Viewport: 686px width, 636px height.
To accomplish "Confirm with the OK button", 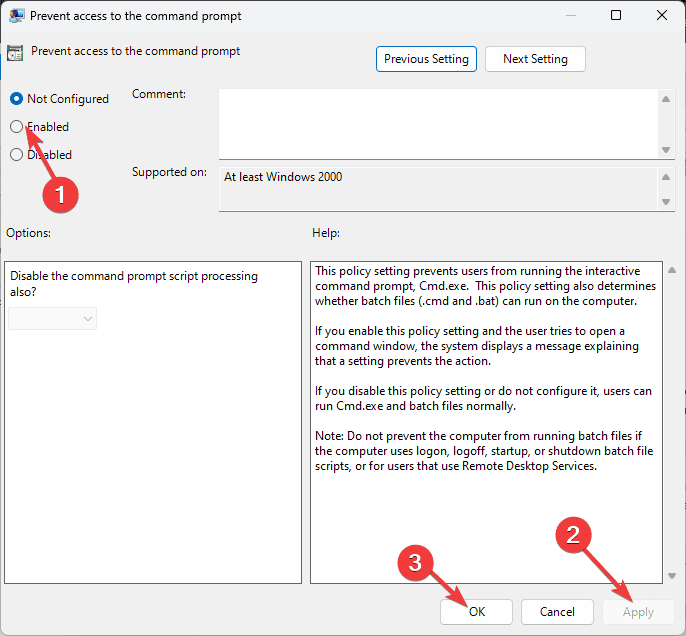I will (476, 612).
